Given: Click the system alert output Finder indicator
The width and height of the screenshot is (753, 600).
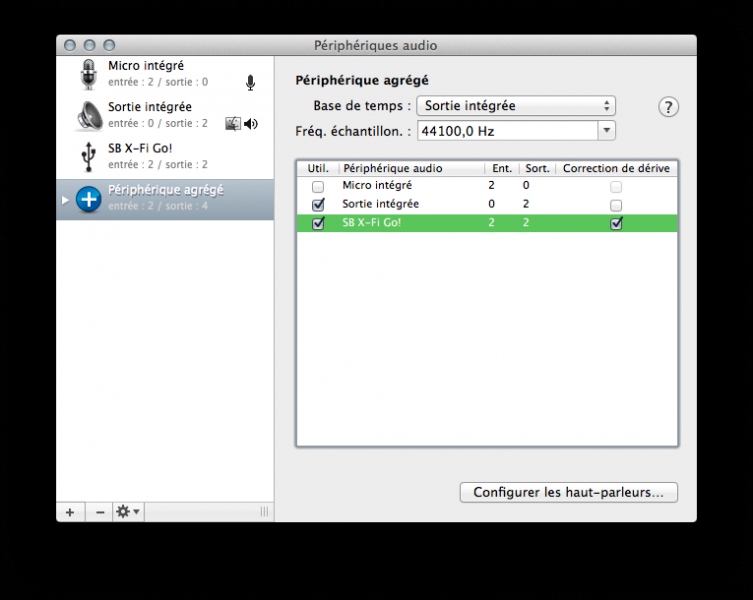Looking at the screenshot, I should 232,124.
